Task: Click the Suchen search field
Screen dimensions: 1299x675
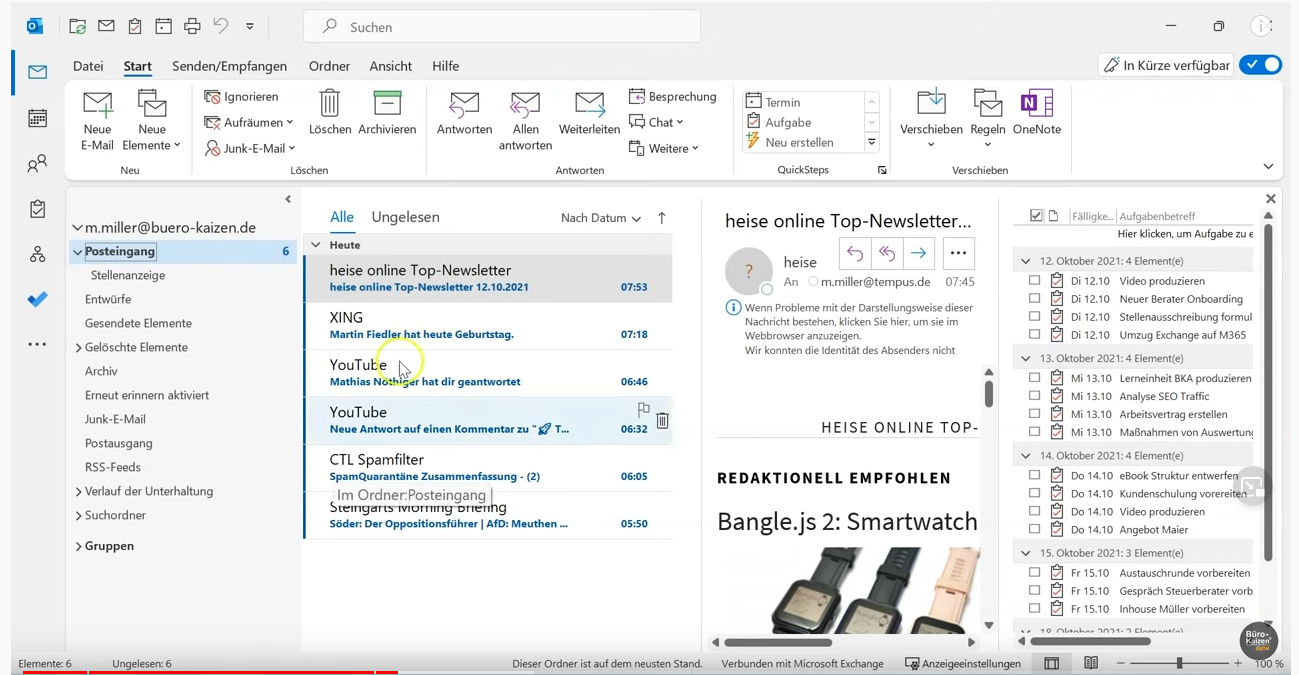Action: [502, 27]
